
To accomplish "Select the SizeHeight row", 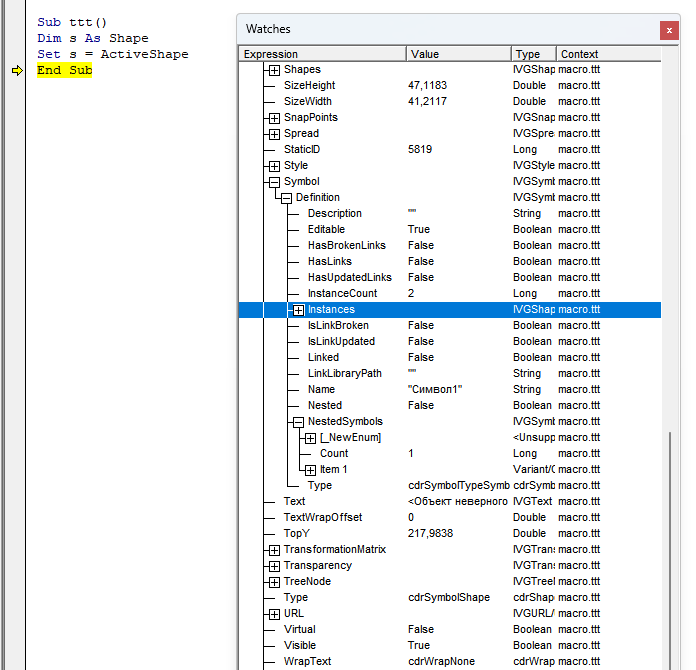I will tap(450, 85).
